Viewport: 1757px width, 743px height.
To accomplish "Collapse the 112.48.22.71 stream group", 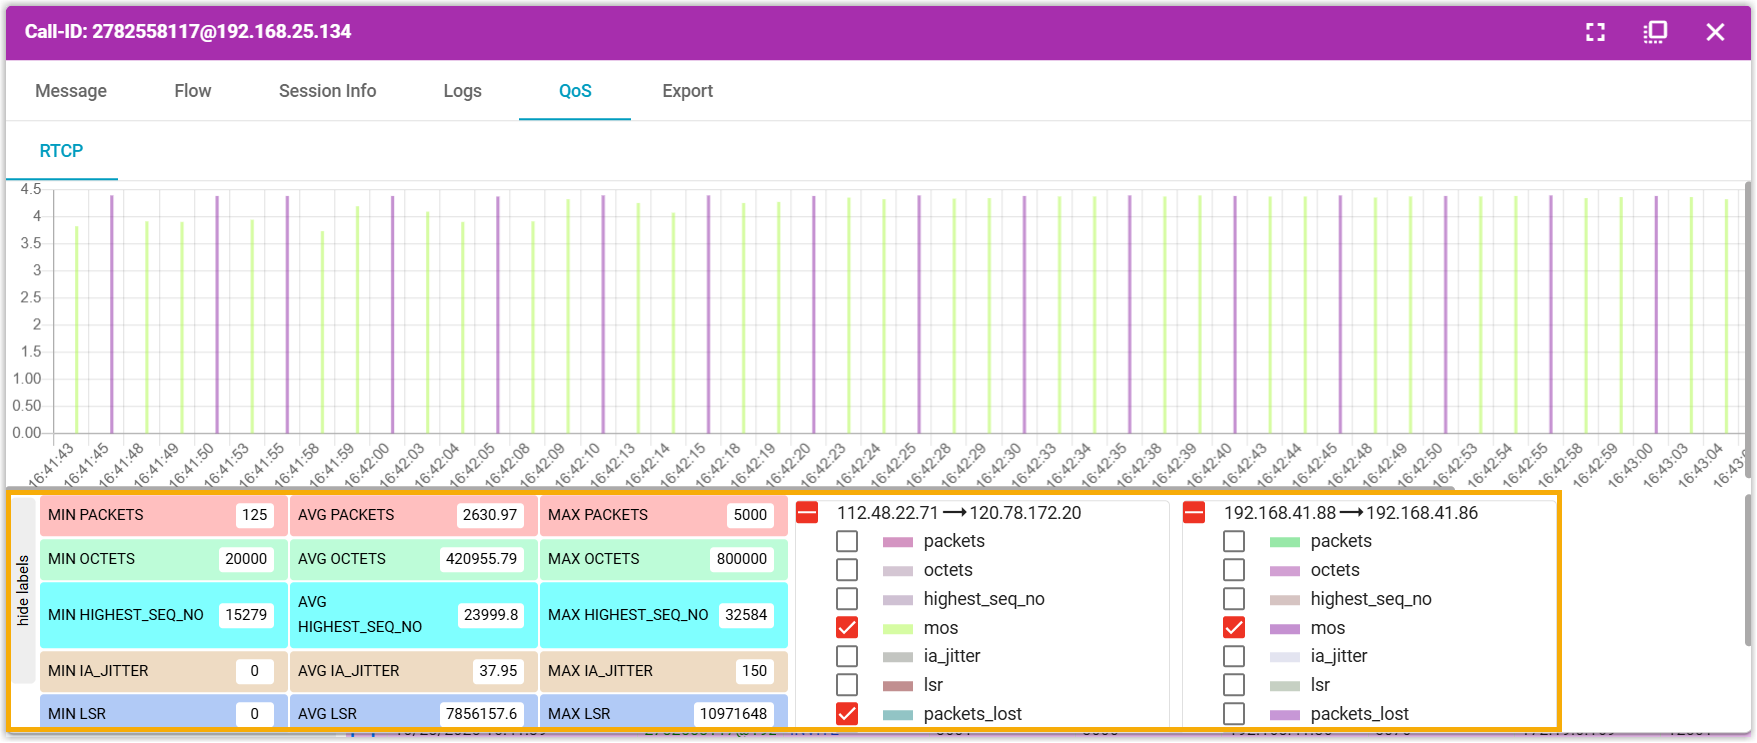I will click(807, 513).
